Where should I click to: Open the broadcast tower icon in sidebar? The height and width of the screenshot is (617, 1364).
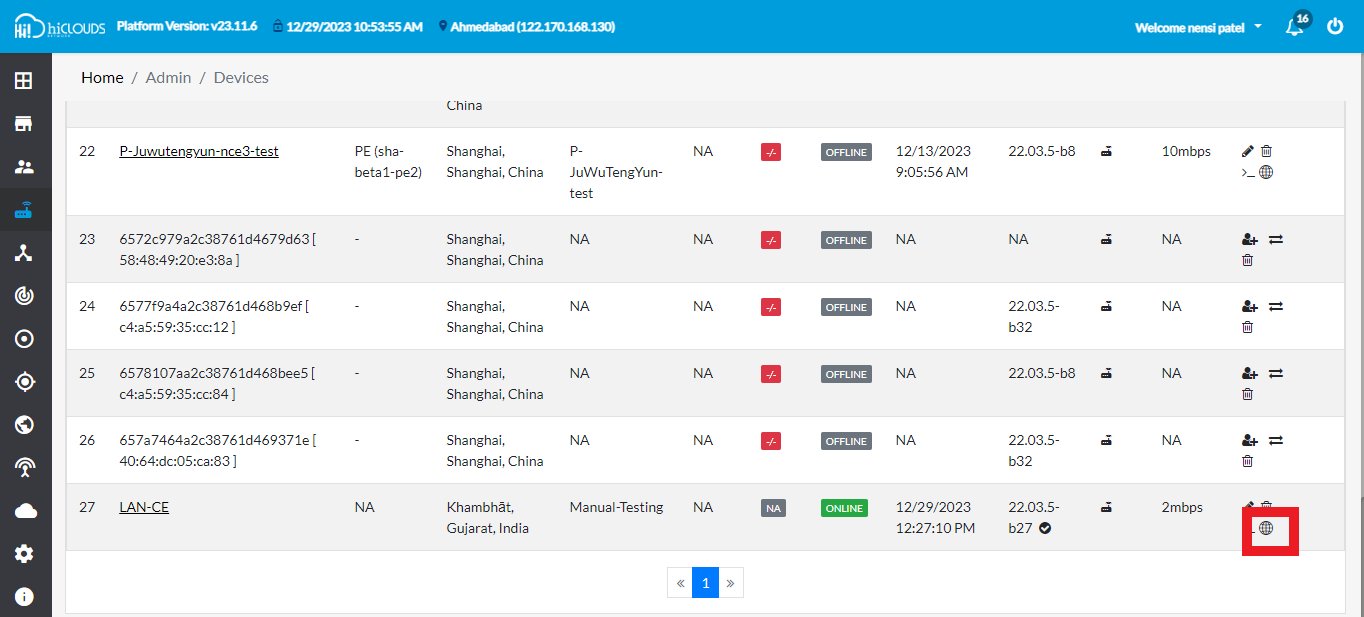click(x=24, y=467)
